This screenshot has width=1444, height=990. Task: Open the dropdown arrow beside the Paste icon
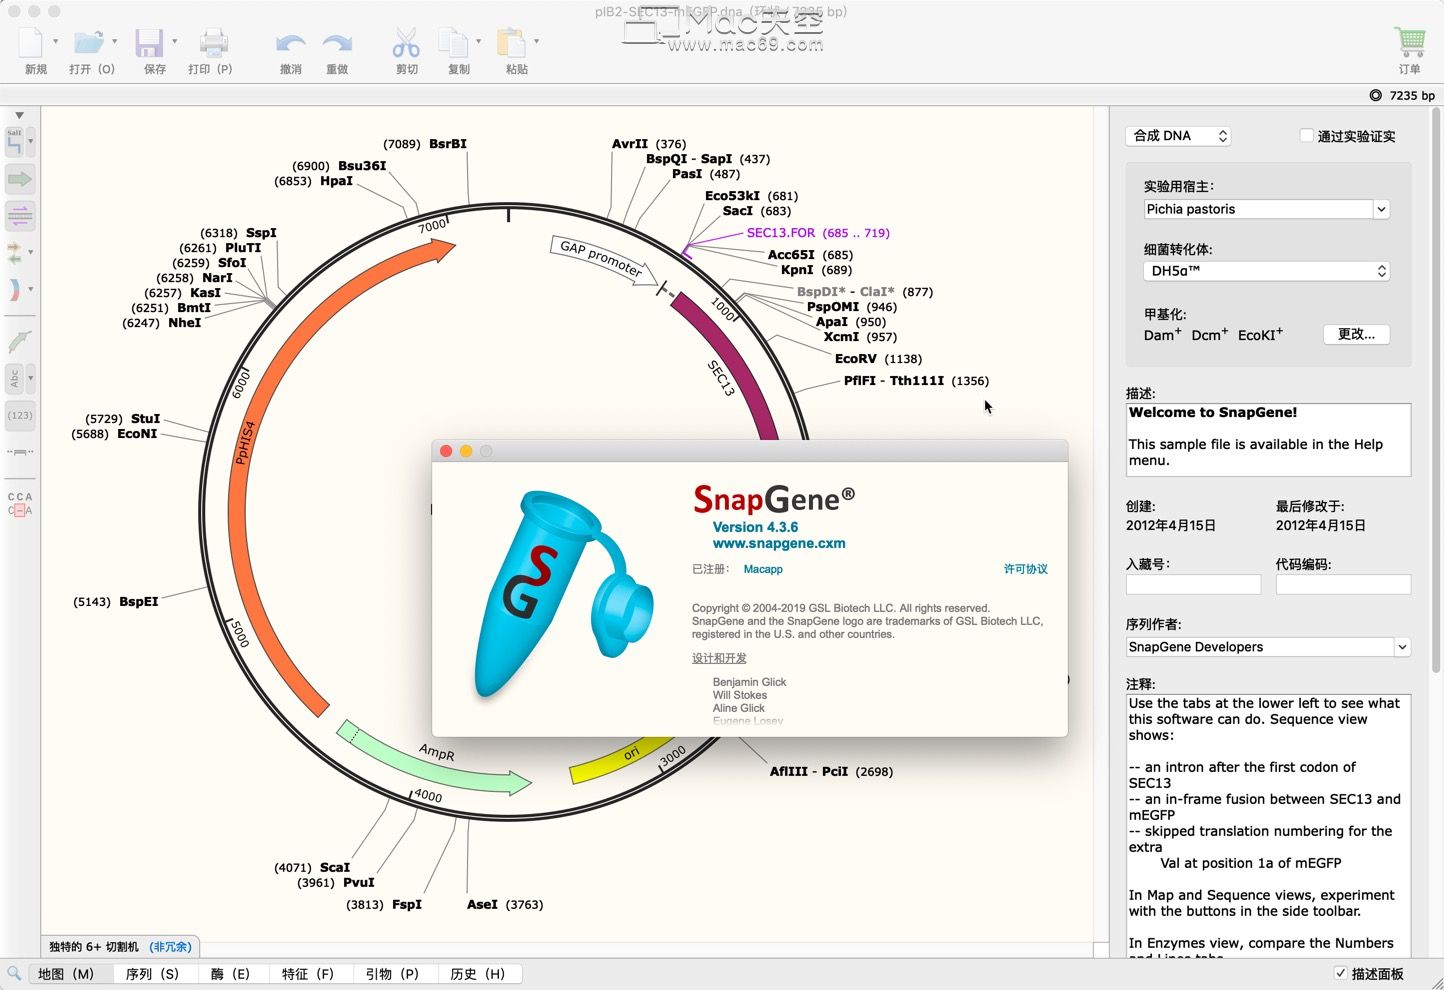(537, 42)
